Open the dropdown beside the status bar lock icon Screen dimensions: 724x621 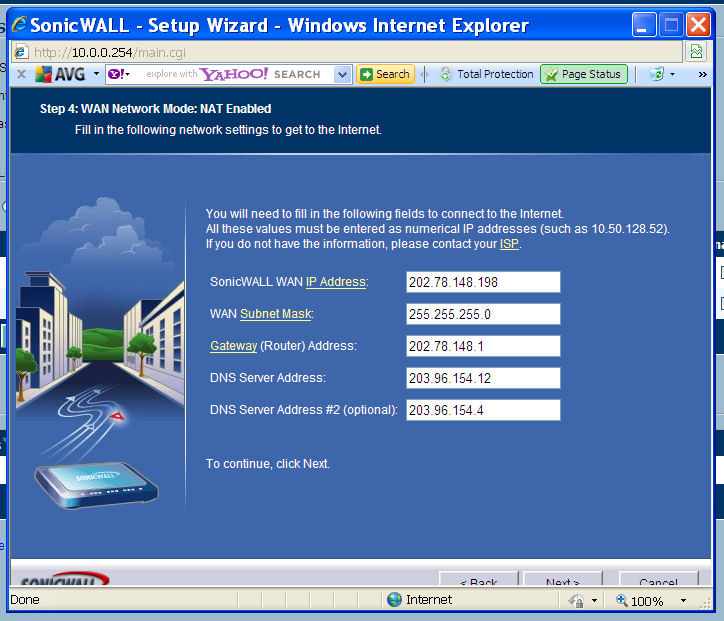point(594,601)
